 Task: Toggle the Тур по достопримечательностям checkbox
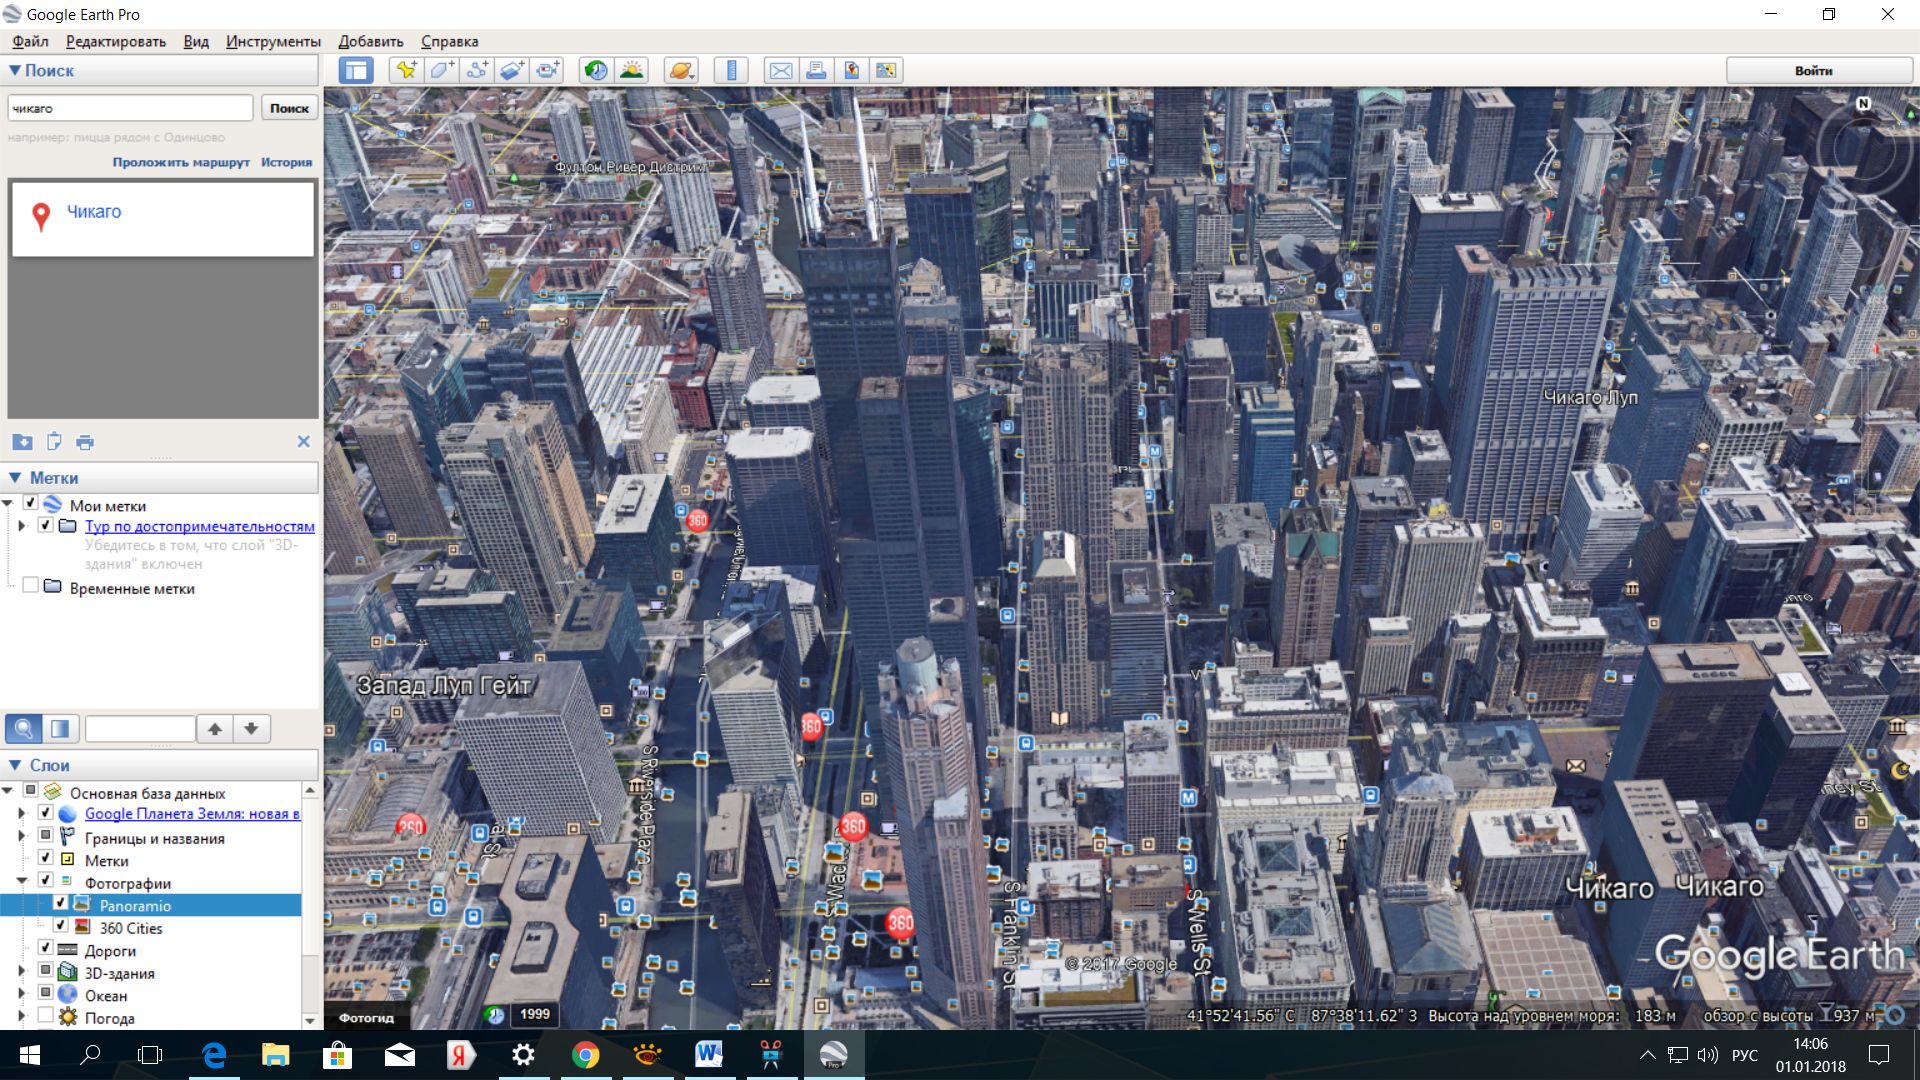pos(45,525)
